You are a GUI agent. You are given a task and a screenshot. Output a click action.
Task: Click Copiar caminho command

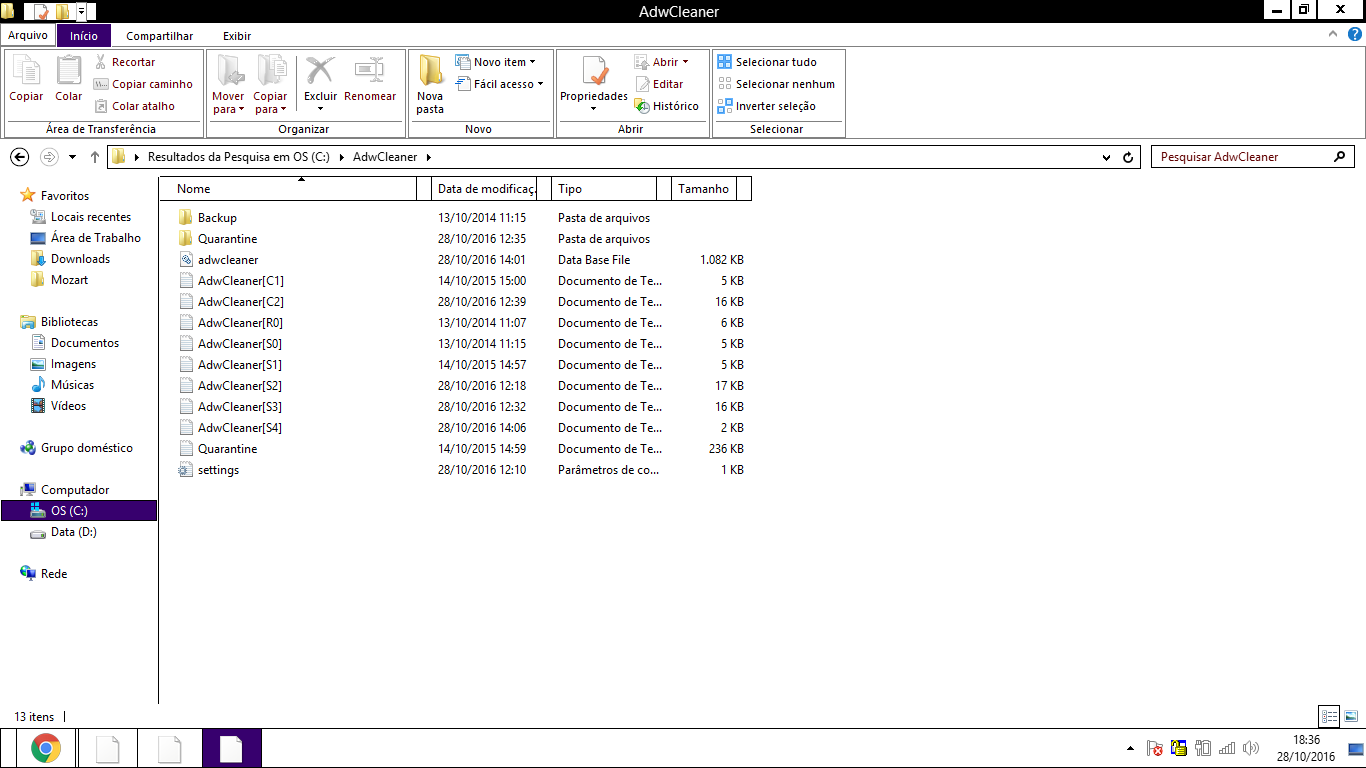[143, 84]
